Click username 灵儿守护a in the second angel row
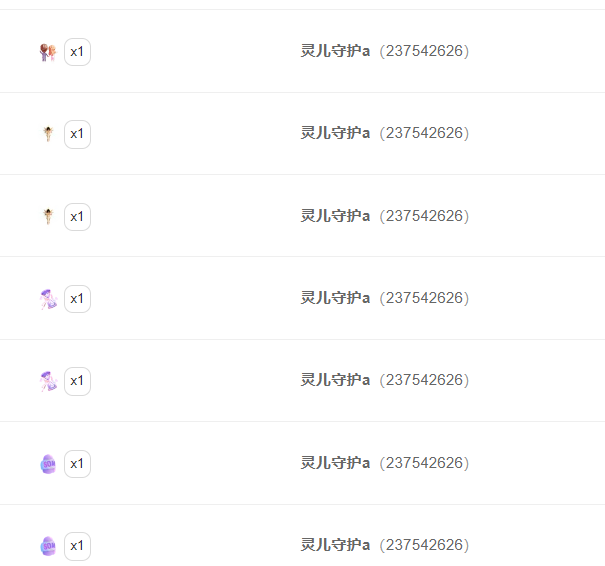 coord(335,216)
